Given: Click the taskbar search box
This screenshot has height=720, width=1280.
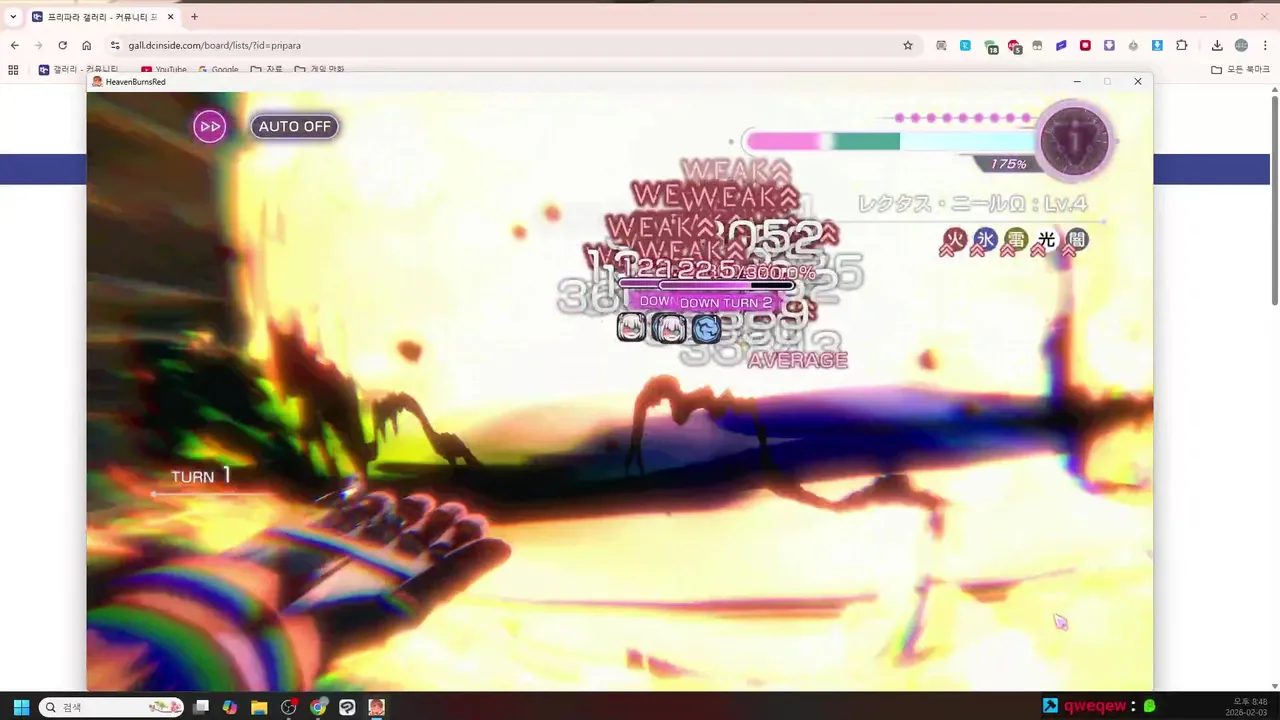Looking at the screenshot, I should (111, 707).
